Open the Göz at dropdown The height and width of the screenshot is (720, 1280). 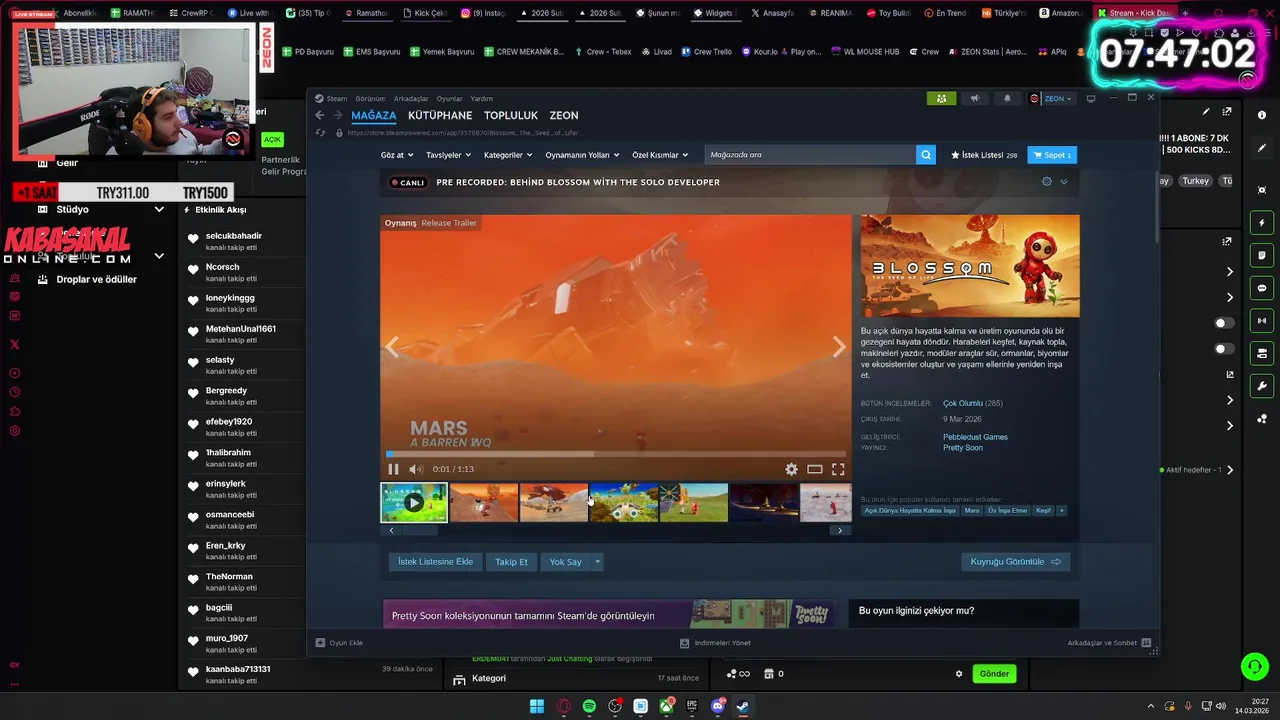pos(396,155)
